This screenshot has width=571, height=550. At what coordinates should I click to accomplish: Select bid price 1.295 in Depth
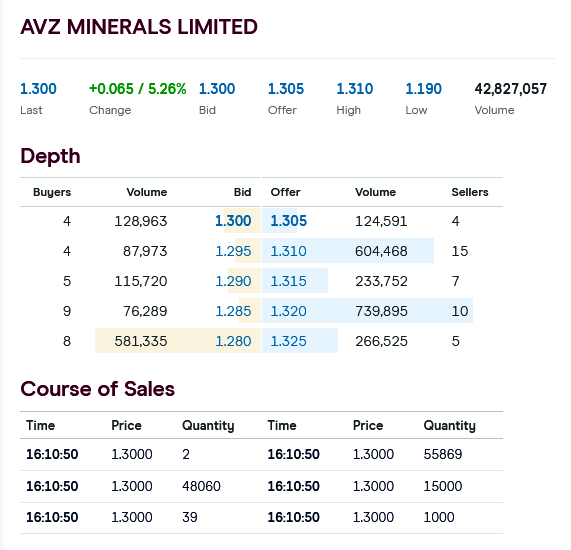[x=233, y=251]
